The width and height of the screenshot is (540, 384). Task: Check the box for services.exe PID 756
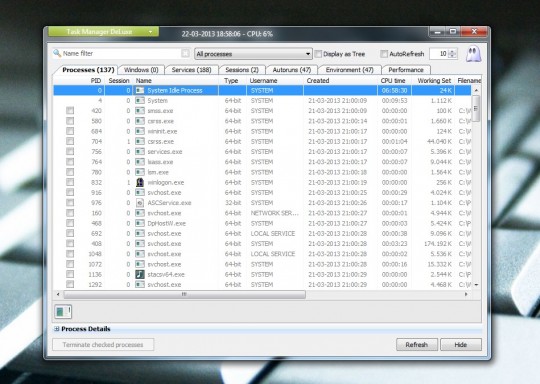coord(70,152)
